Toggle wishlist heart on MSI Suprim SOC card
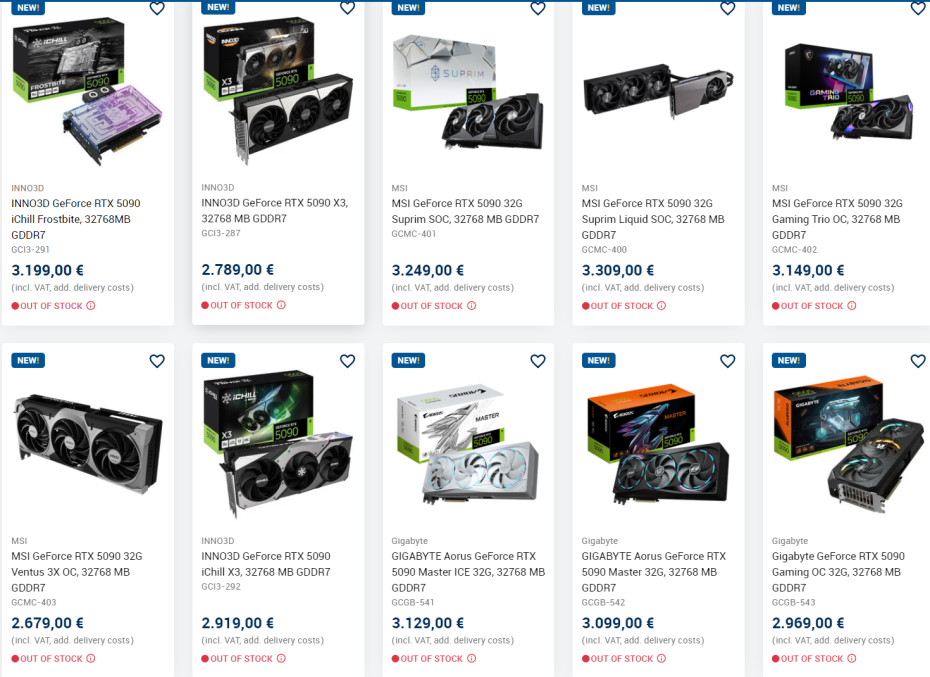This screenshot has width=930, height=677. click(537, 8)
